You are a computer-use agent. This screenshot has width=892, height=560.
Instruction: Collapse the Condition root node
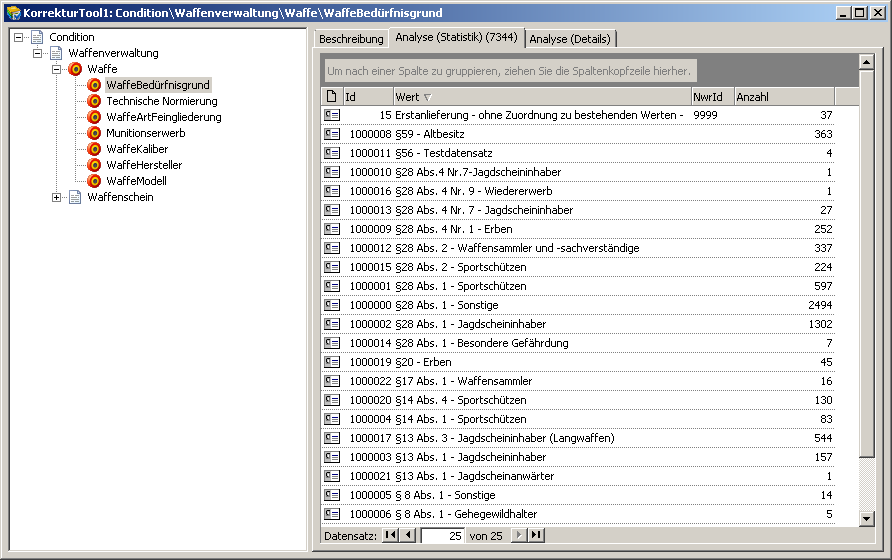click(19, 37)
